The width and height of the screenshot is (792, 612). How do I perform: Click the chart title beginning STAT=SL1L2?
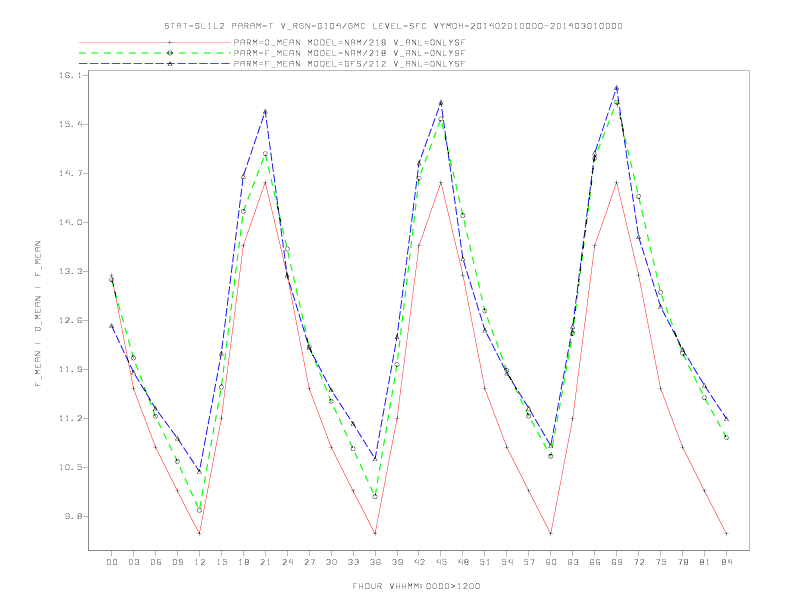(393, 26)
